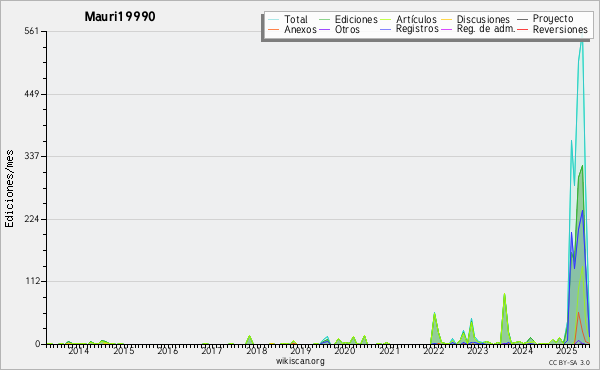Click the y-axis value 561
600x370 pixels.
[31, 31]
